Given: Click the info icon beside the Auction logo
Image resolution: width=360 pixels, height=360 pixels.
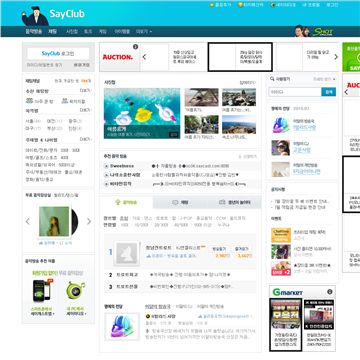Looking at the screenshot, I should 135,47.
